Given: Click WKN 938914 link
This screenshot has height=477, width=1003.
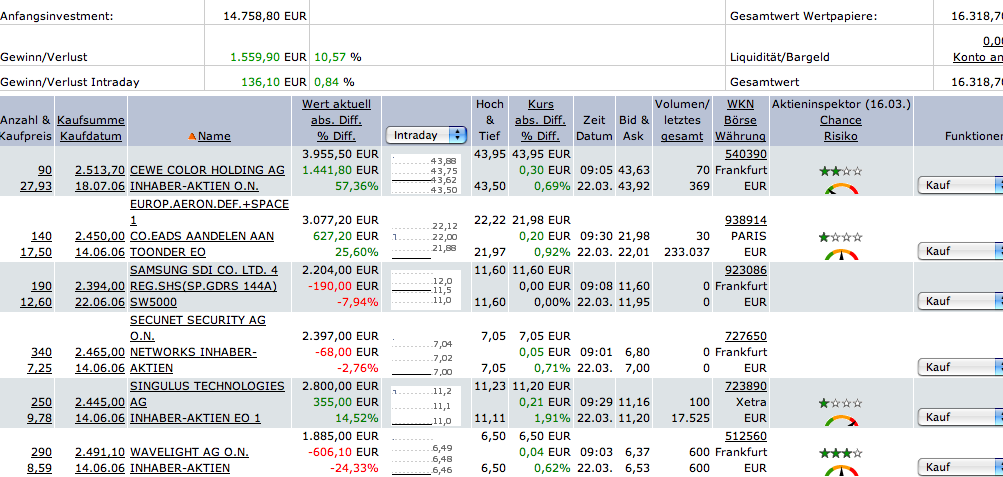Looking at the screenshot, I should tap(745, 220).
